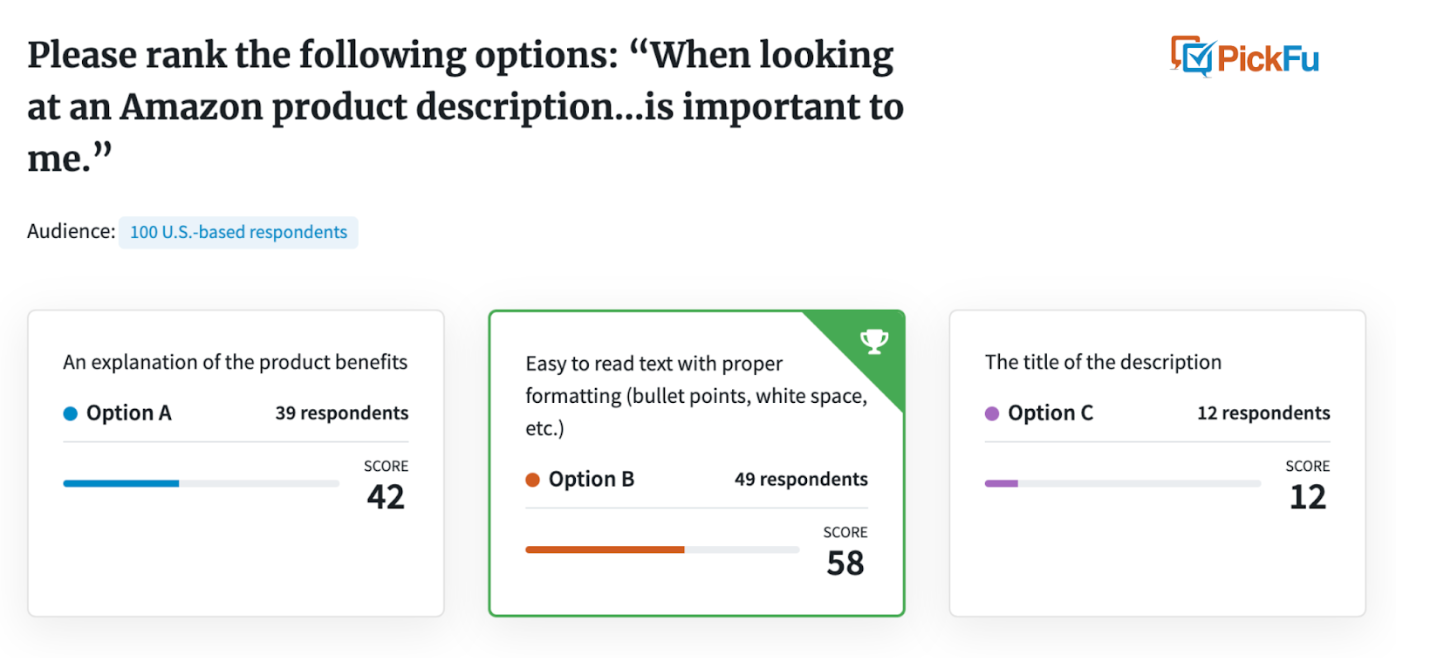
Task: Click the purple Option C dot
Action: [992, 413]
